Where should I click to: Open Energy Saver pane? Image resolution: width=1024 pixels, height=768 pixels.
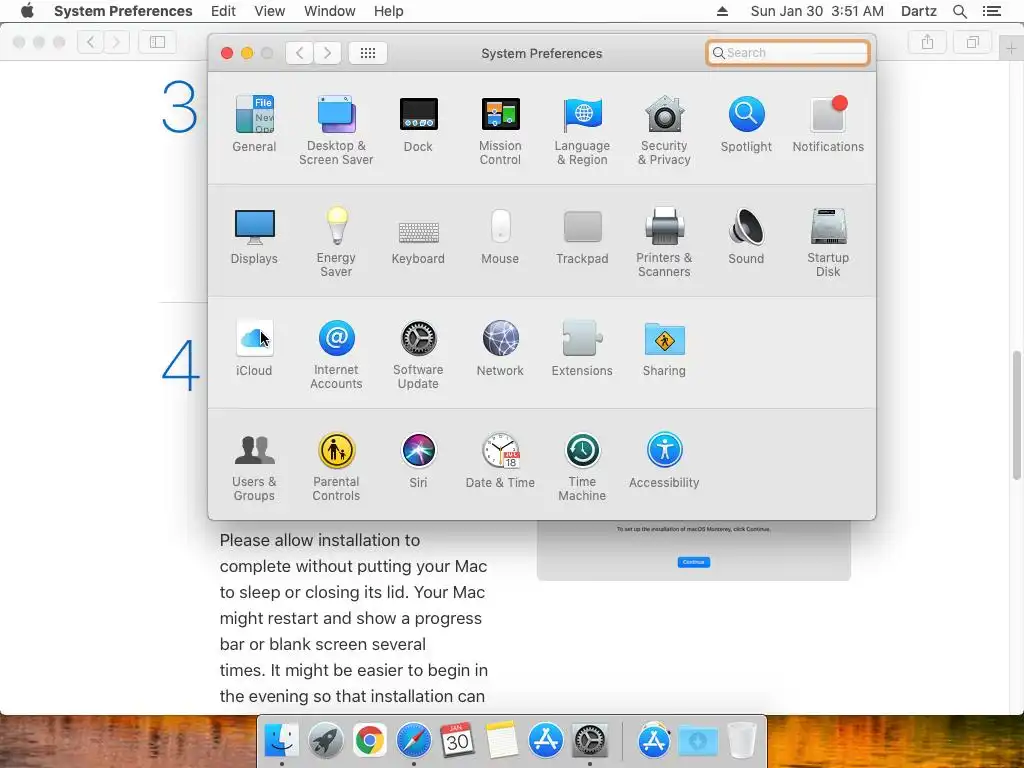coord(336,242)
